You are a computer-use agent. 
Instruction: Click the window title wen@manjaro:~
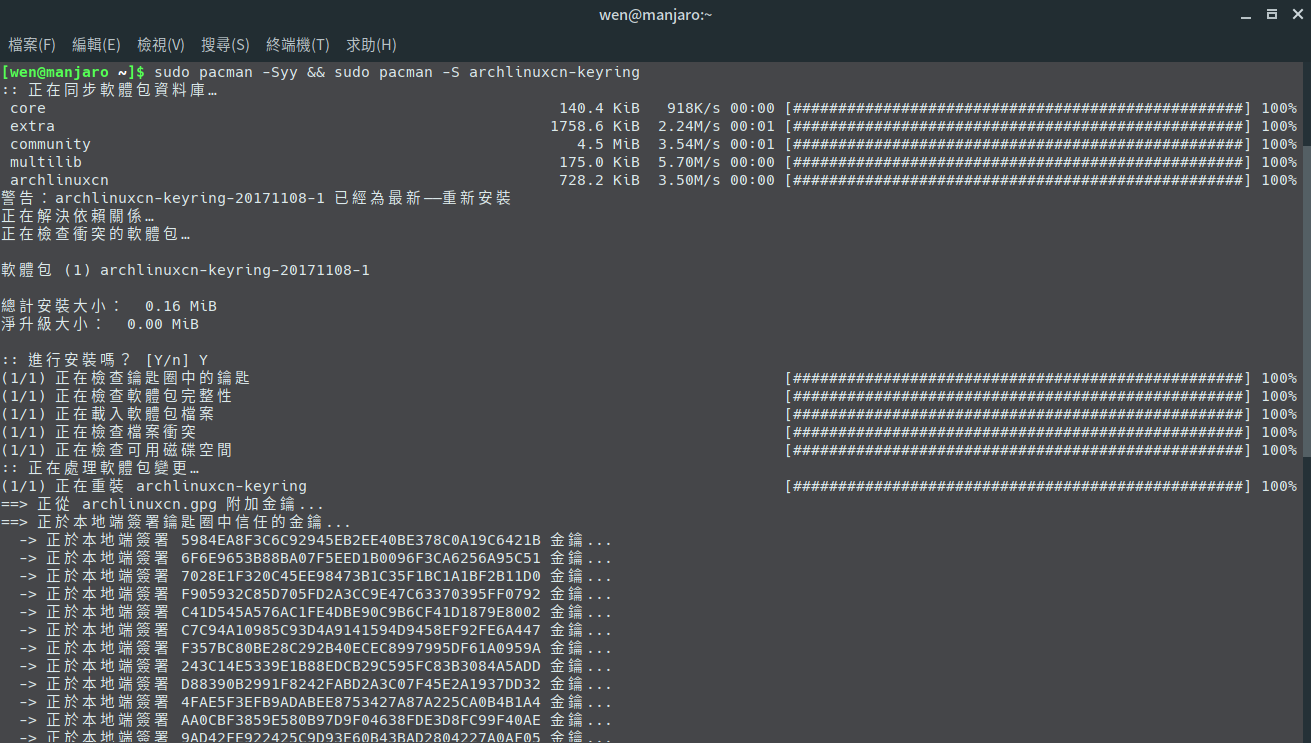[x=655, y=14]
